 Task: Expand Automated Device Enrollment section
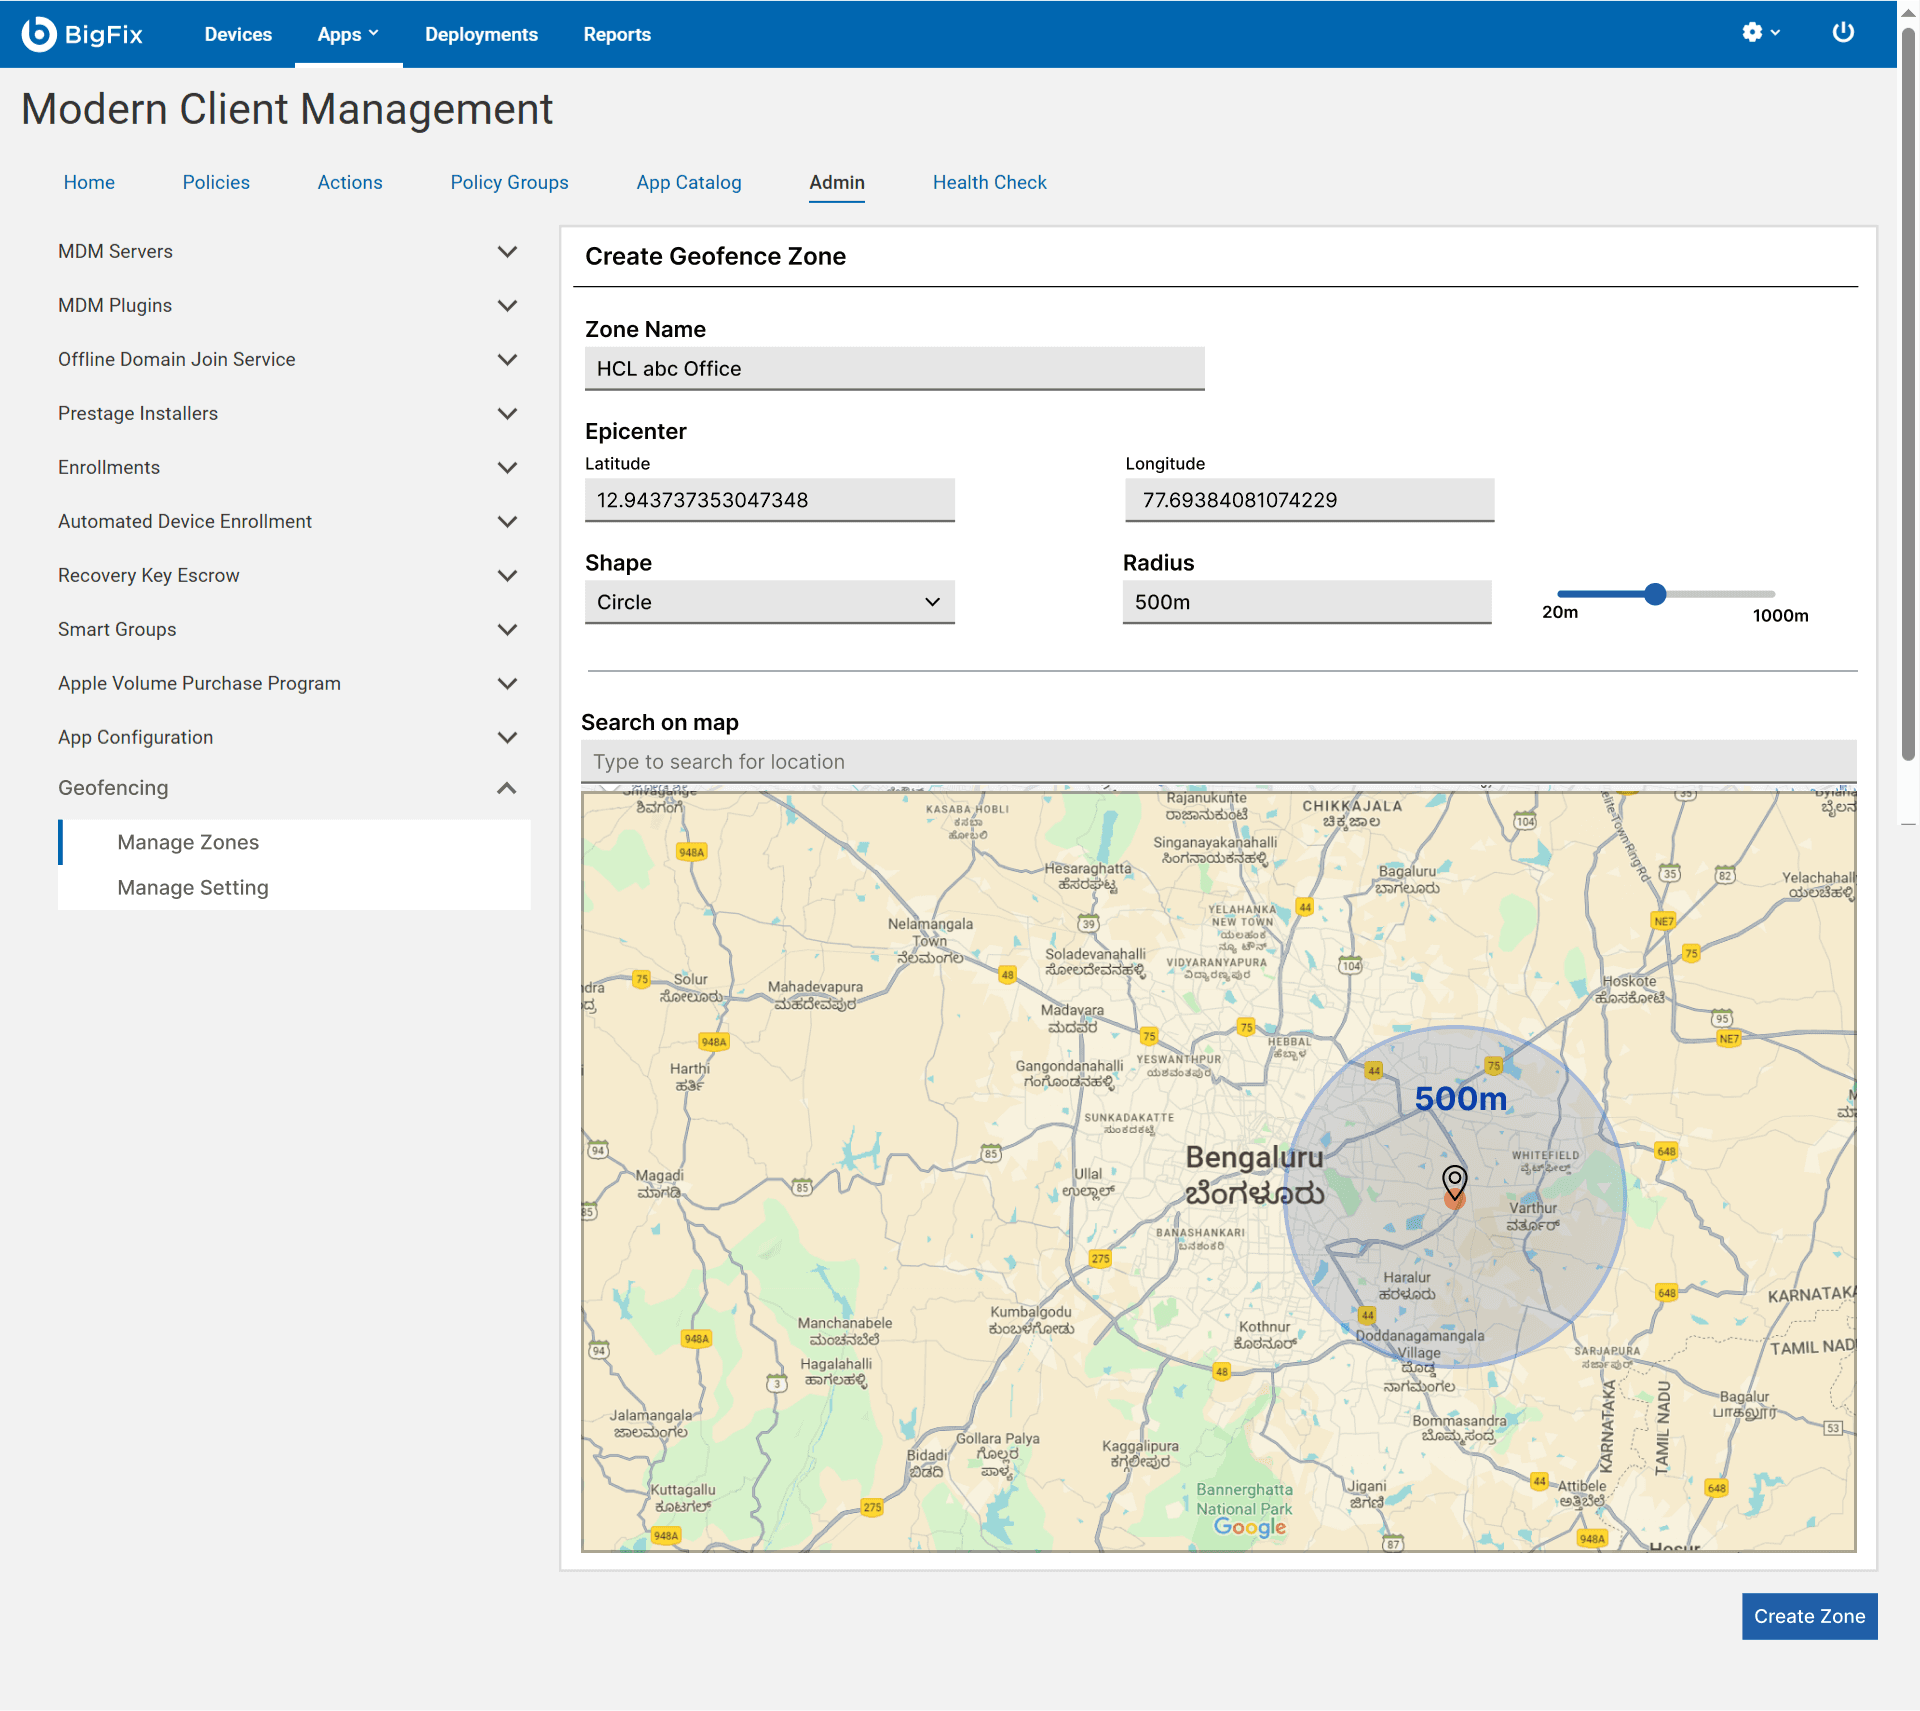(507, 521)
